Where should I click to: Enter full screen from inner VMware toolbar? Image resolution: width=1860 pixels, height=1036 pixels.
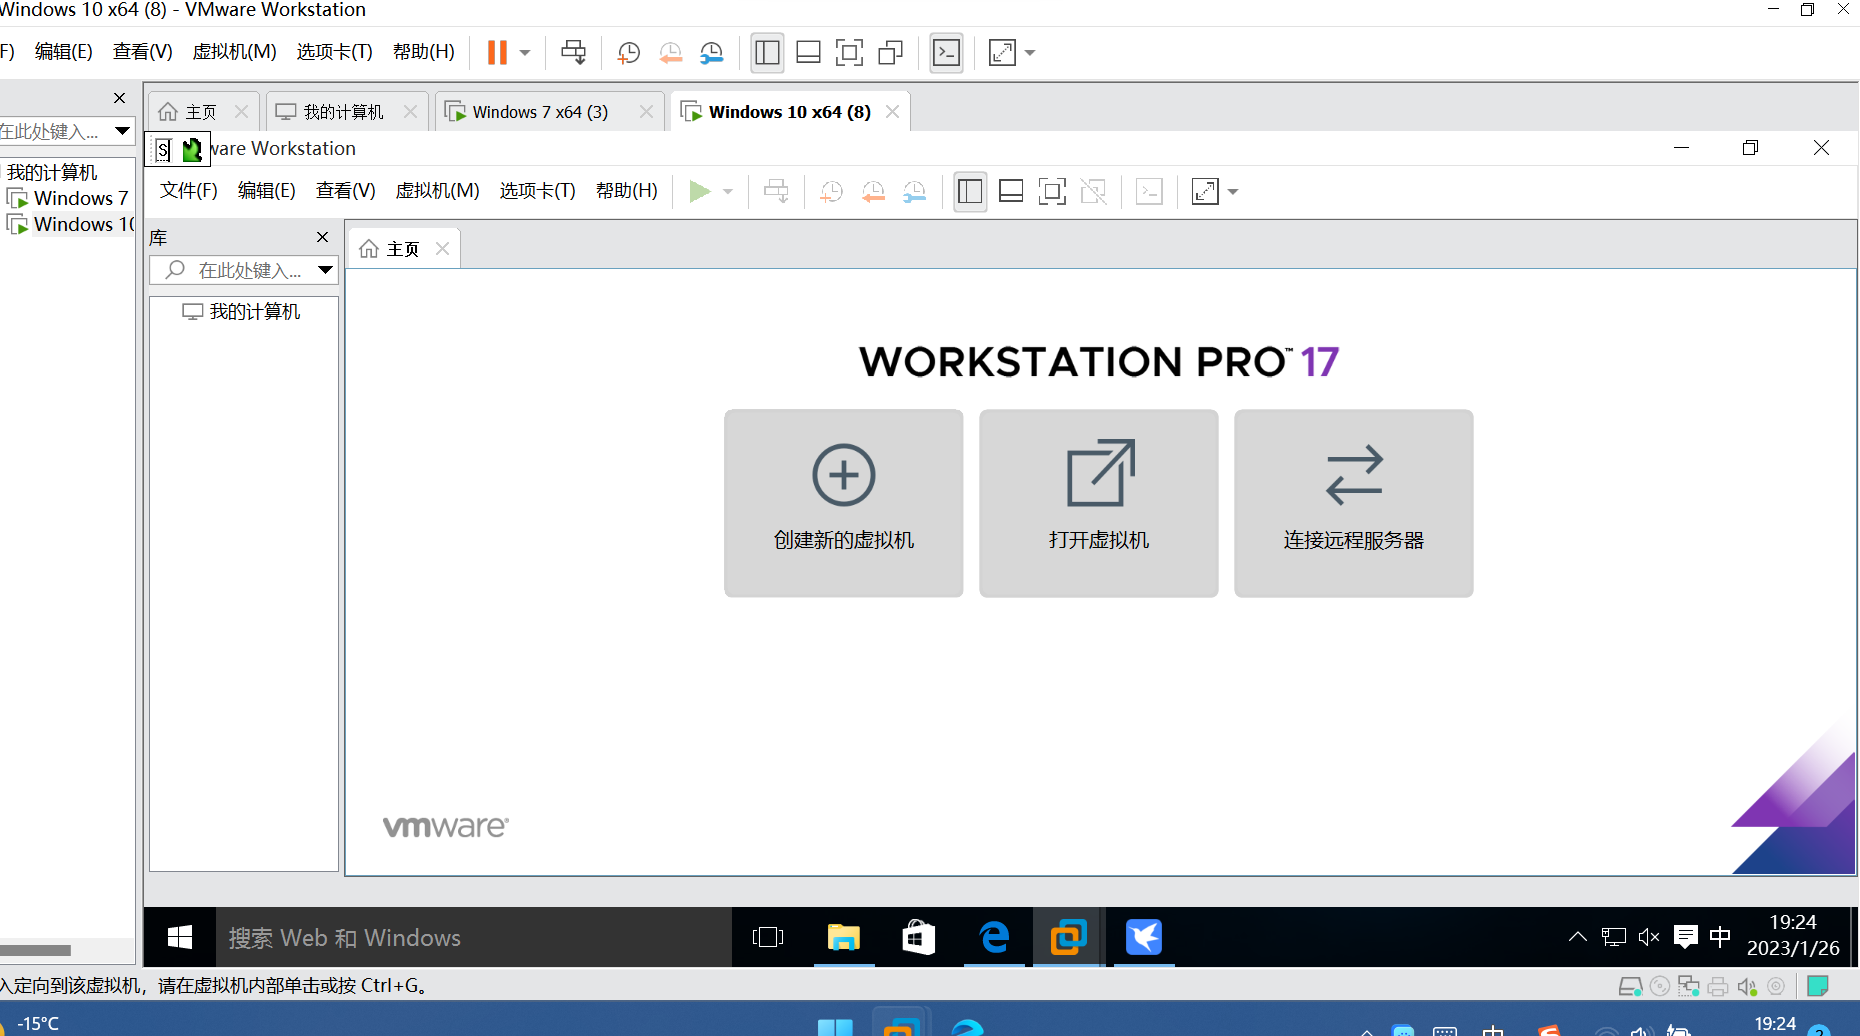click(x=1052, y=191)
